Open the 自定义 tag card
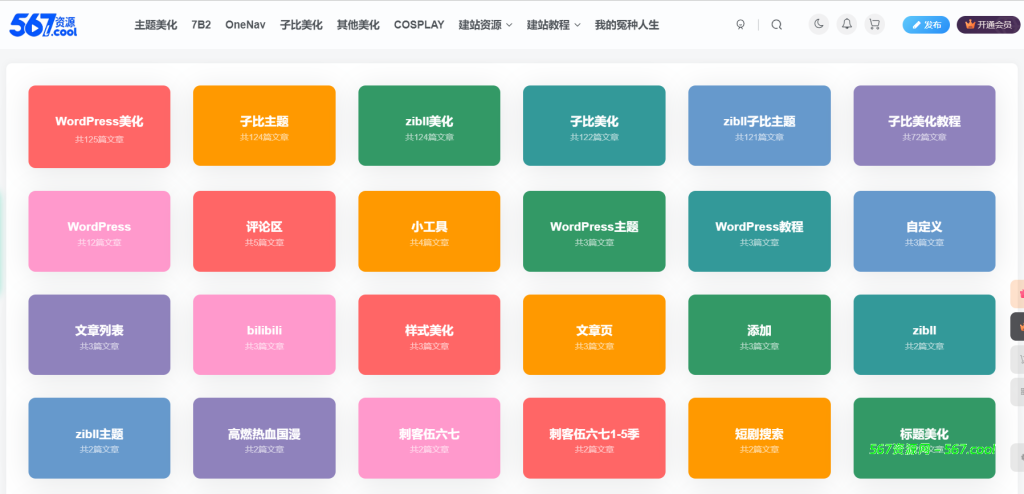Image resolution: width=1024 pixels, height=494 pixels. pyautogui.click(x=924, y=231)
